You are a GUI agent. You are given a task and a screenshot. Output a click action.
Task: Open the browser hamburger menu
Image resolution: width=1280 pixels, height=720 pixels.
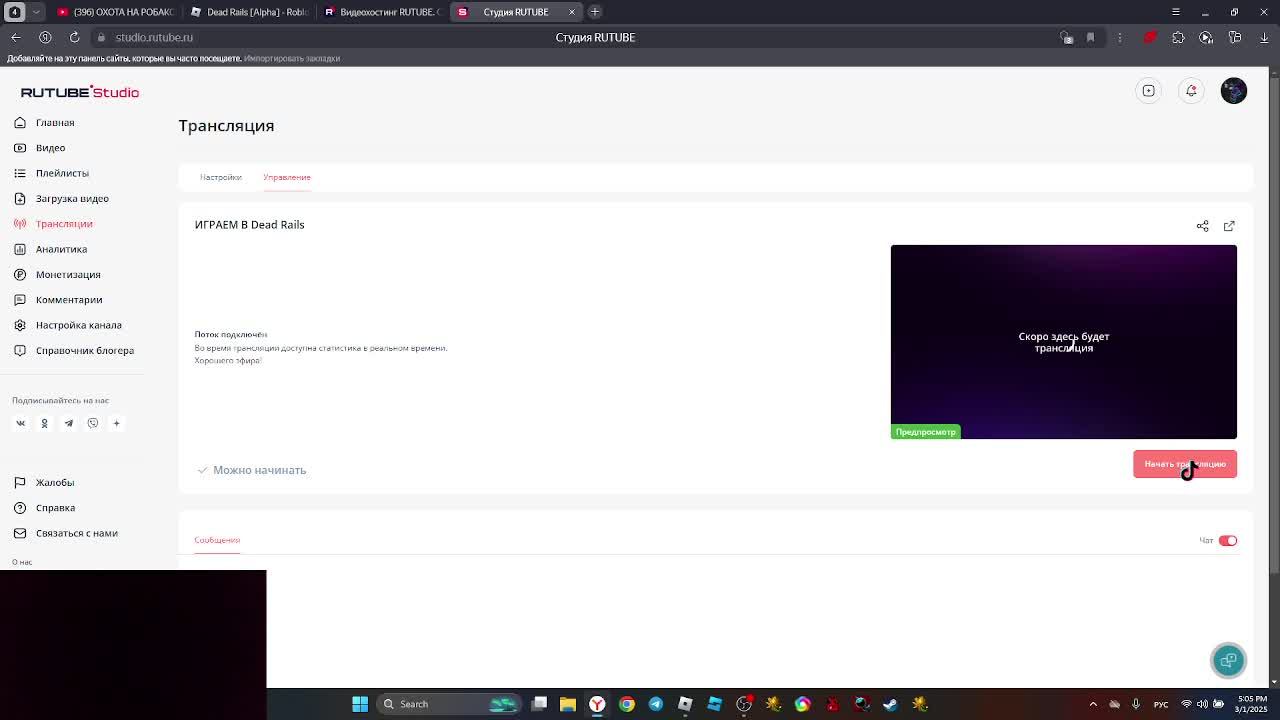1176,12
